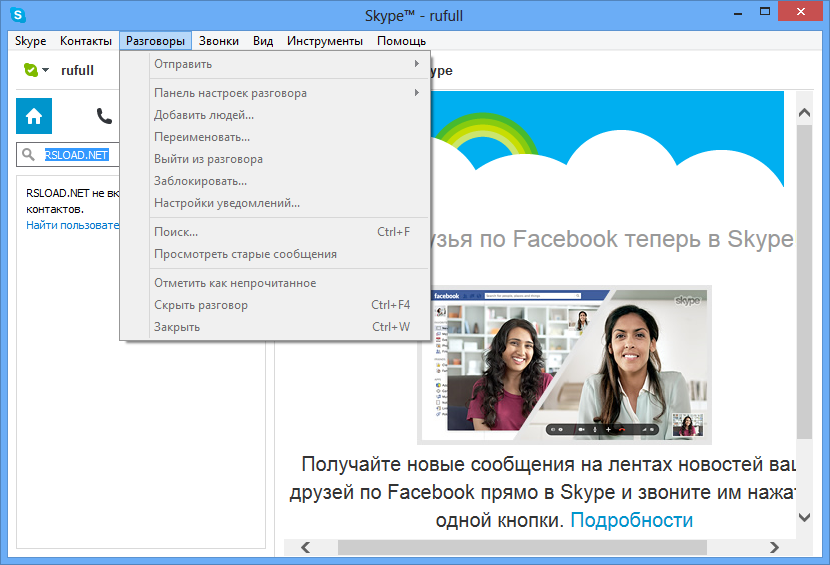Open the Инструменты menu
This screenshot has width=830, height=565.
[324, 41]
